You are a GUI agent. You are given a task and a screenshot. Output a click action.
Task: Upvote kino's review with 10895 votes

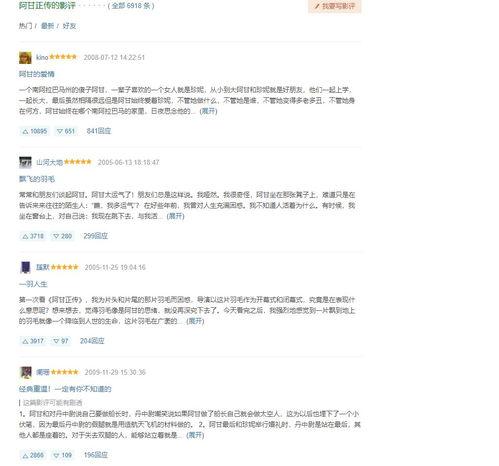click(x=34, y=131)
